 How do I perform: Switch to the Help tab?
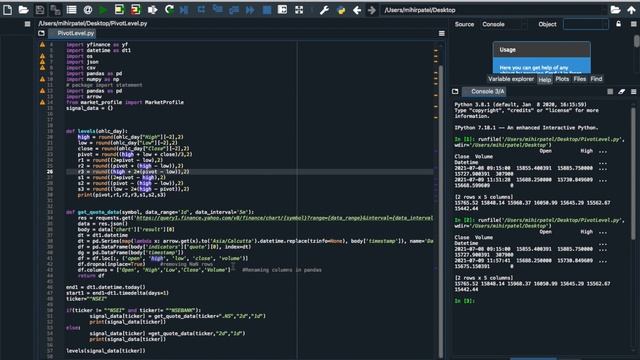(544, 79)
